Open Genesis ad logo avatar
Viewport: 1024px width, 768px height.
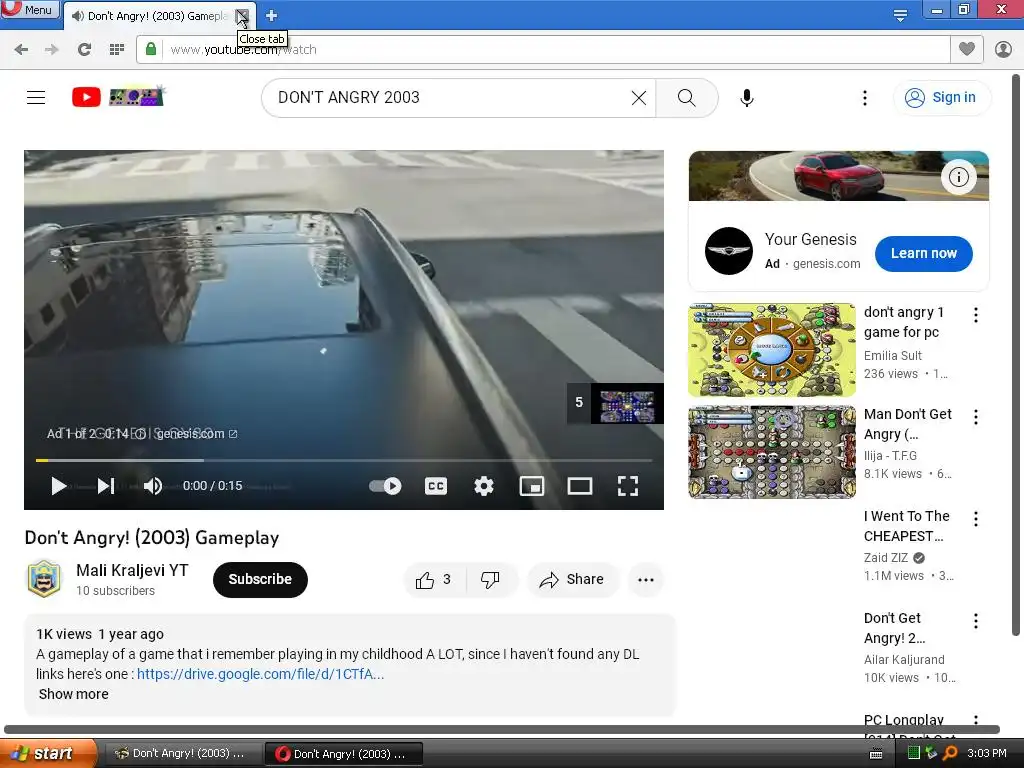tap(729, 251)
